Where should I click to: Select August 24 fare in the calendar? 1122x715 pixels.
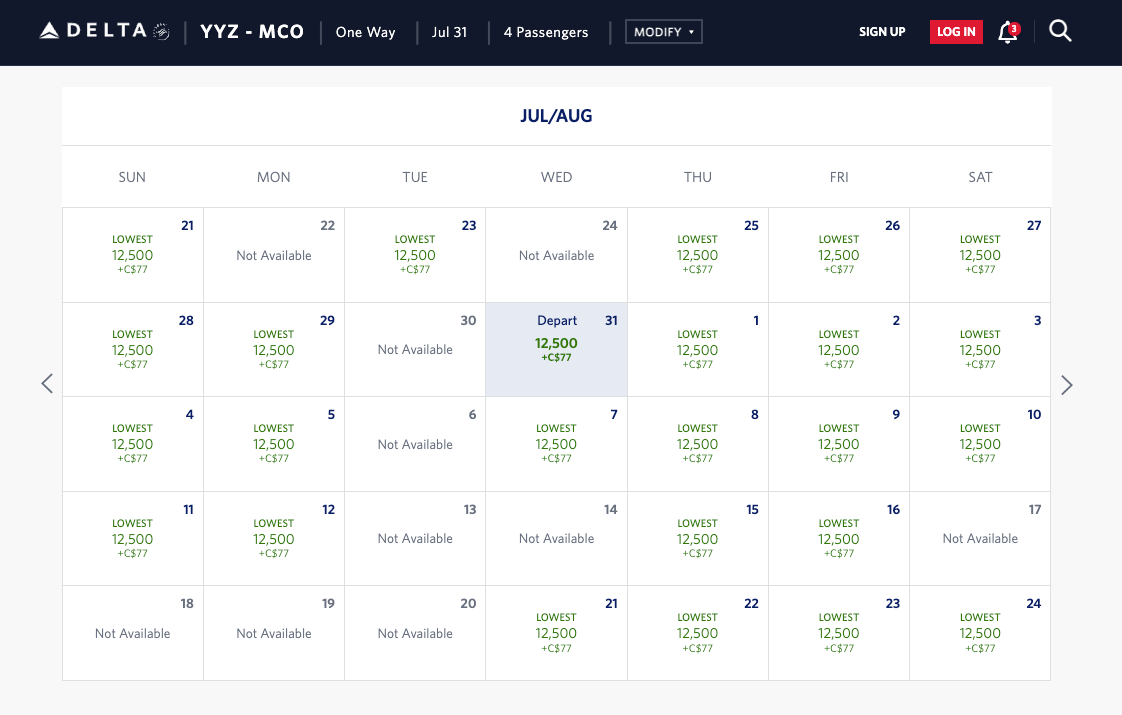click(980, 632)
